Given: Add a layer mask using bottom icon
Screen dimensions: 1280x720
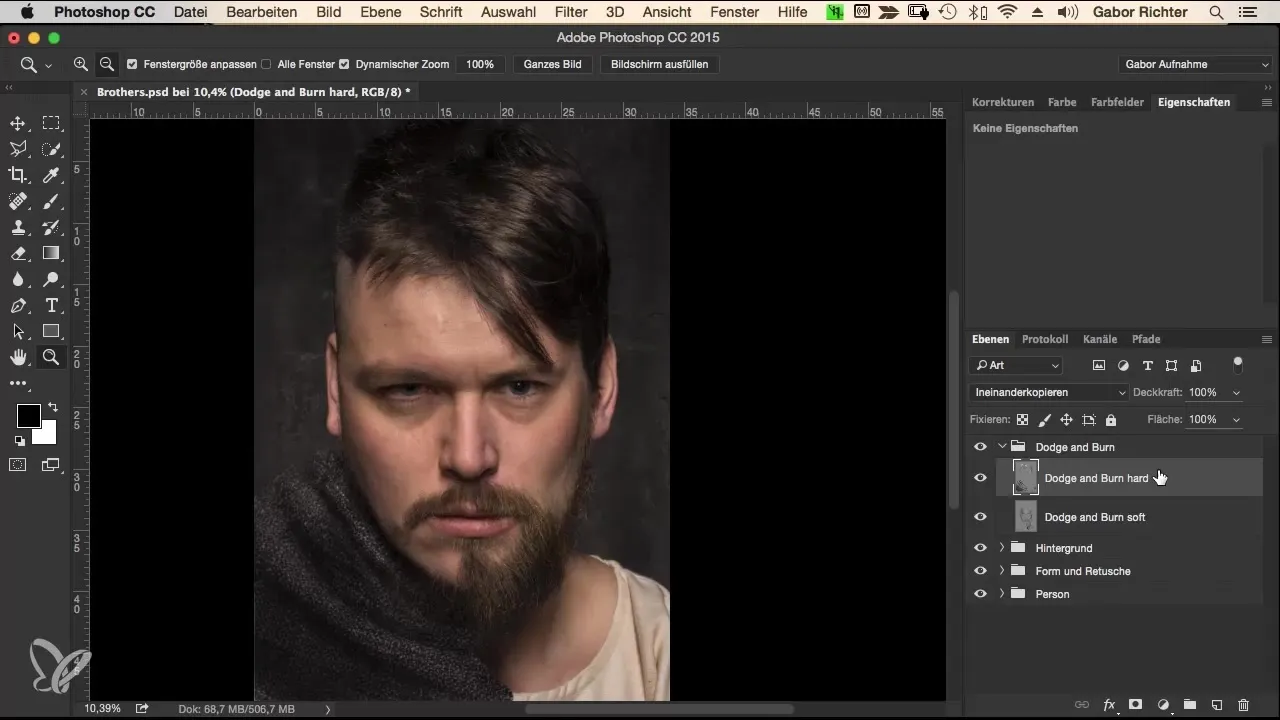Looking at the screenshot, I should 1136,705.
